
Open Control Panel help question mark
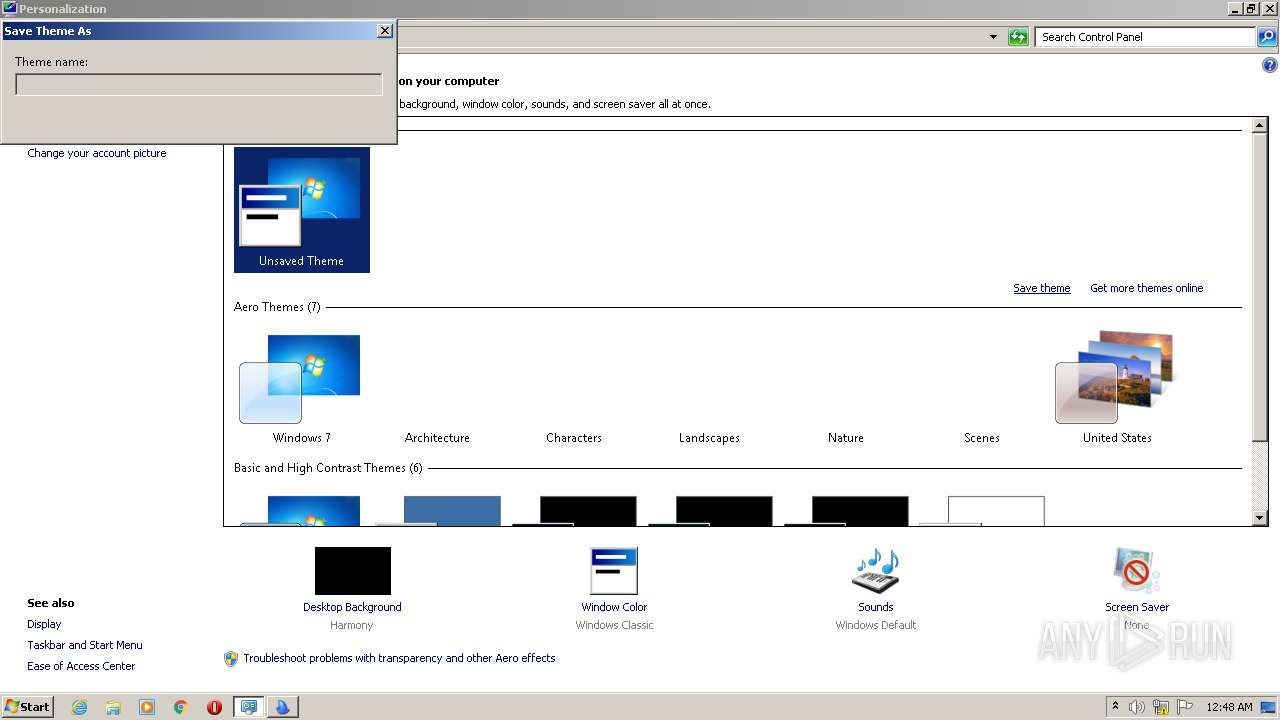pos(1270,65)
